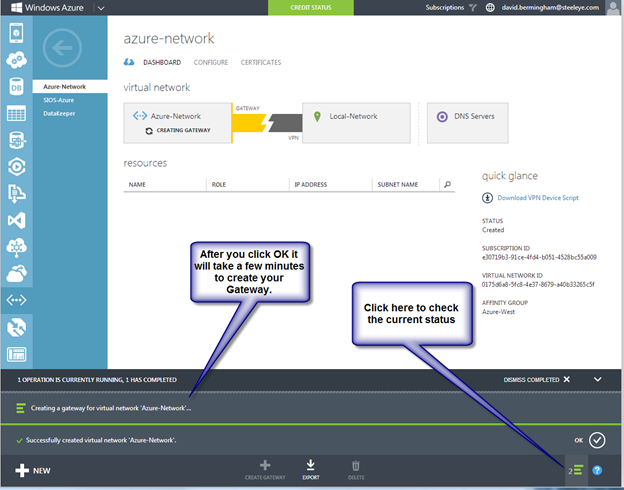The height and width of the screenshot is (490, 624).
Task: Open SQL Databases (DB) sidebar icon
Action: pyautogui.click(x=16, y=88)
